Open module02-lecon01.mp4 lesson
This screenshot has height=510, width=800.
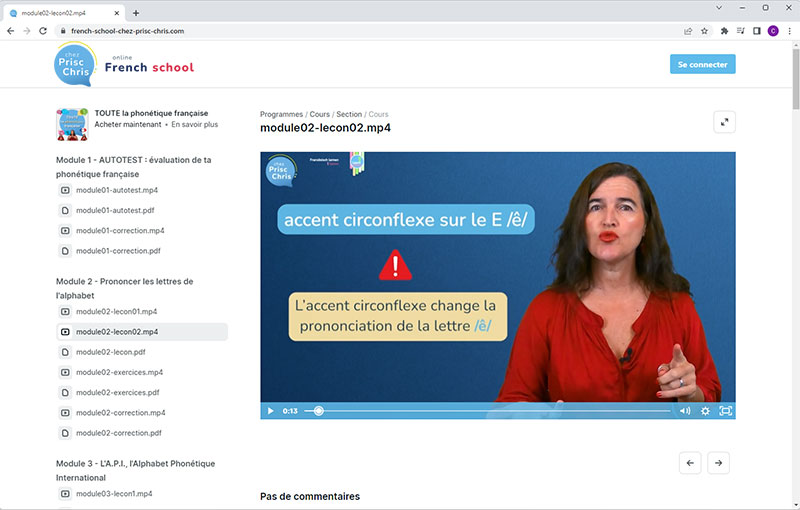[x=116, y=312]
